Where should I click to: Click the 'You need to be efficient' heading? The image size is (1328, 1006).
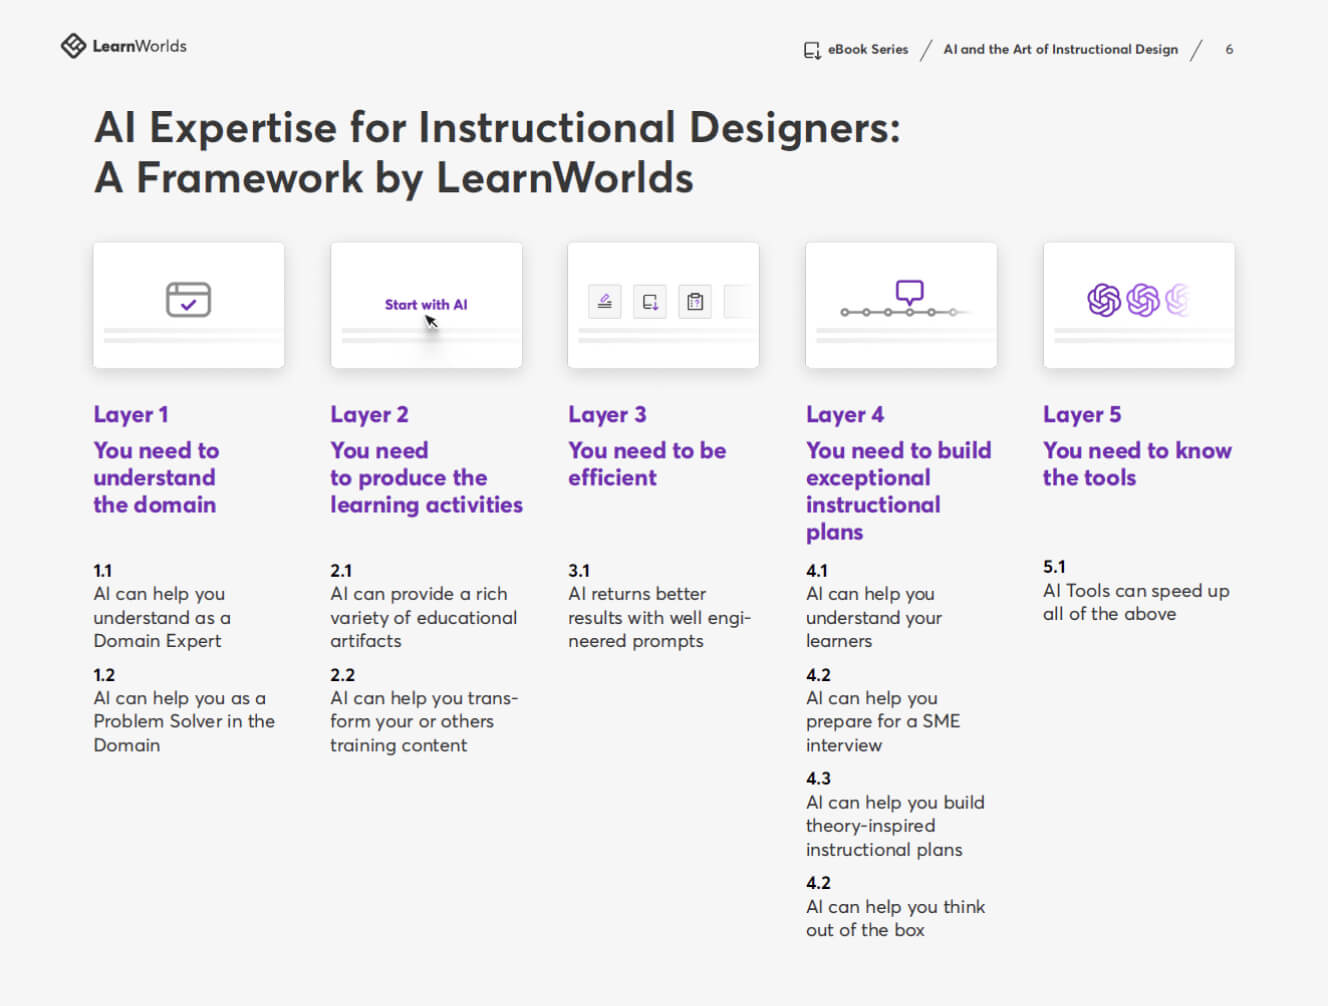[x=646, y=464]
